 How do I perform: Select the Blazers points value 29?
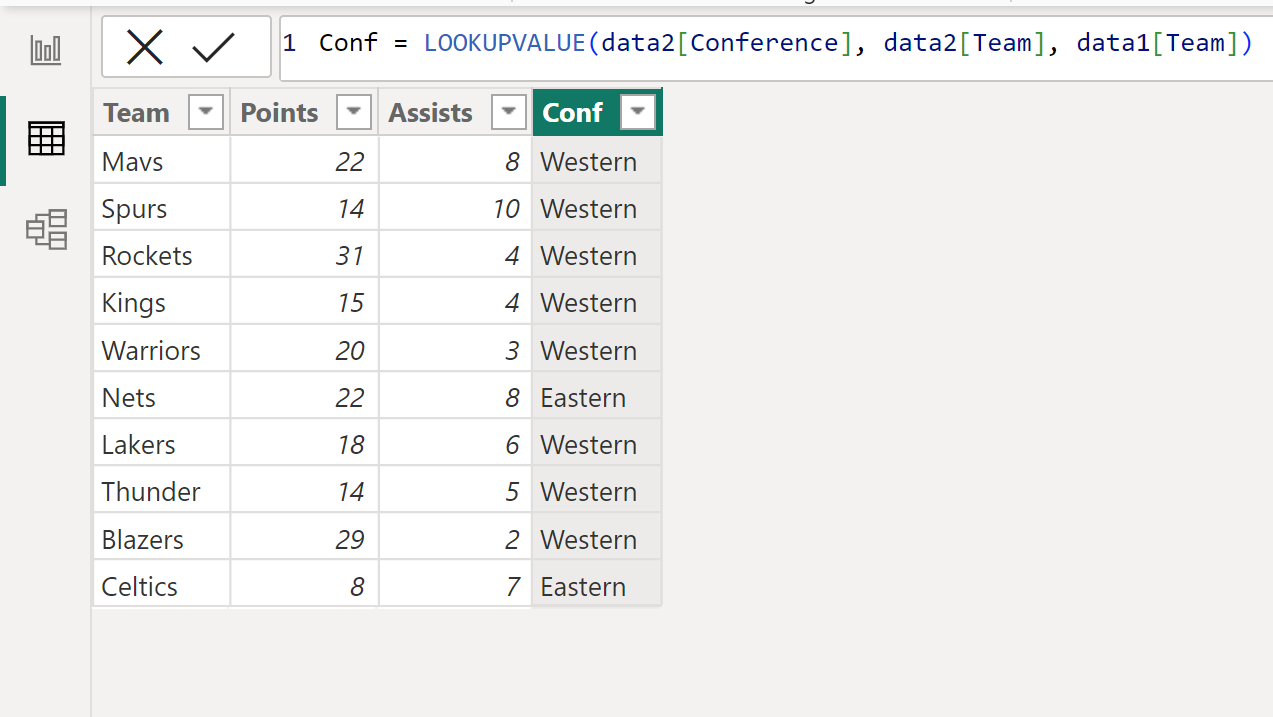coord(304,540)
